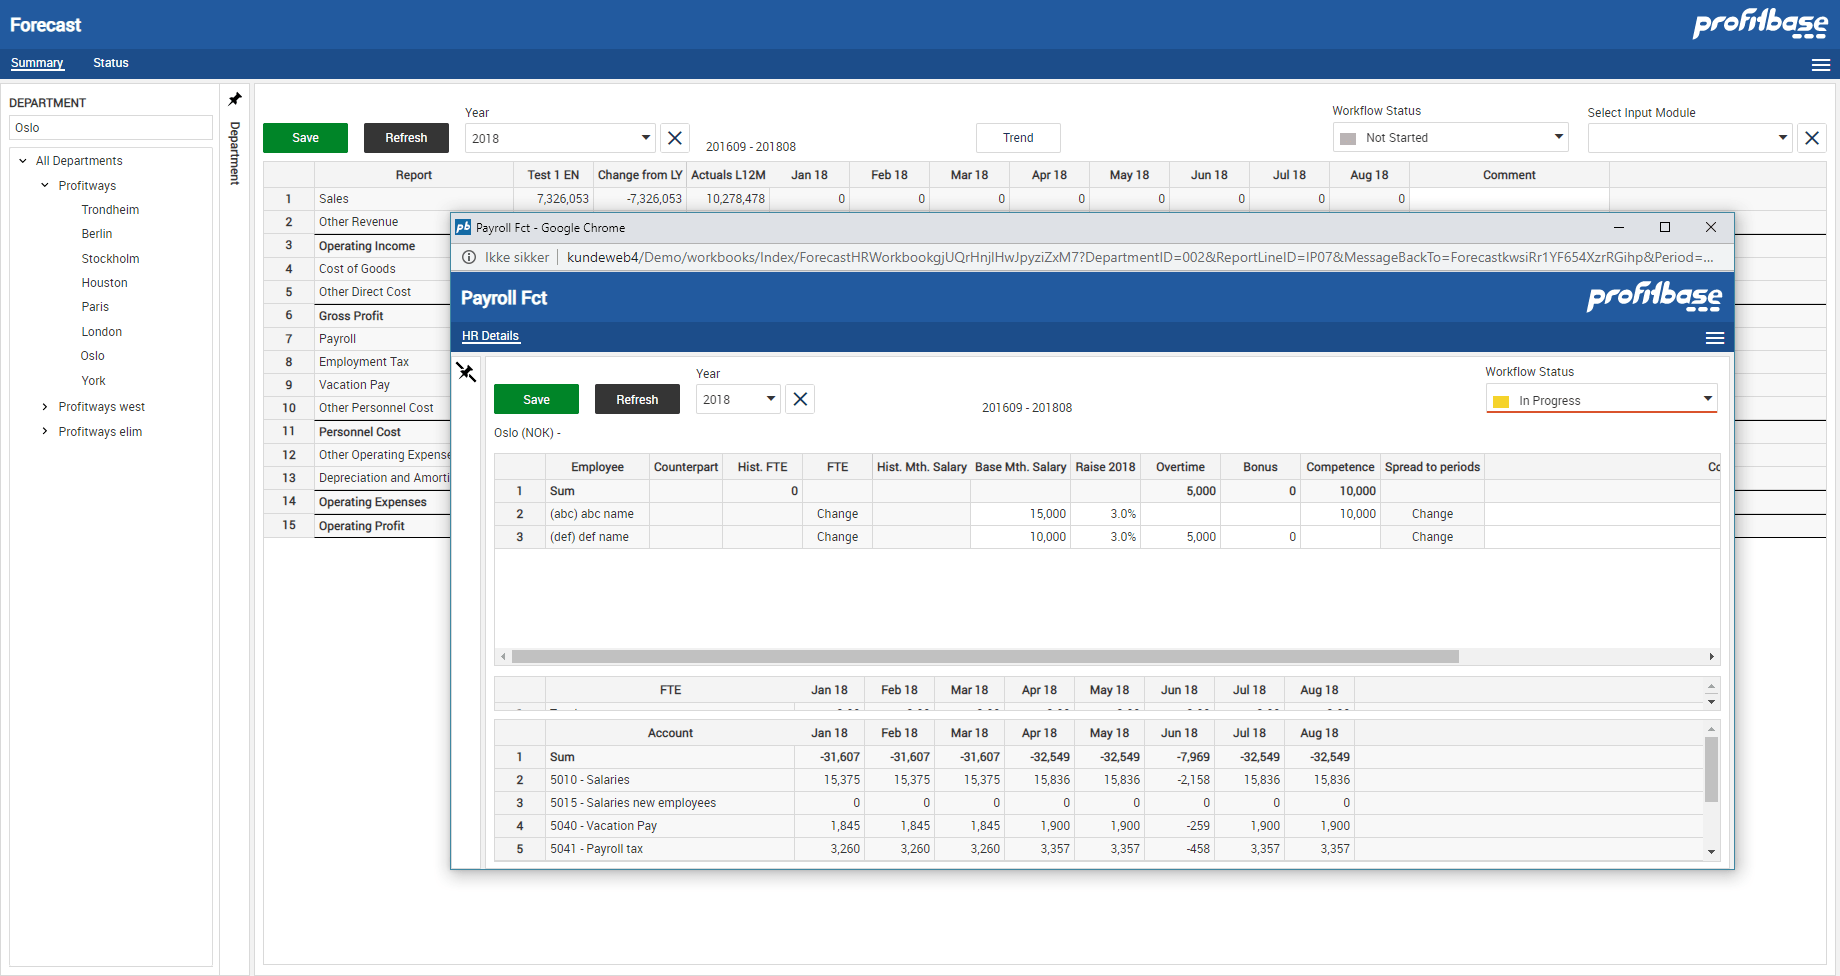Pin the Department panel open
Viewport: 1840px width, 976px height.
click(234, 99)
